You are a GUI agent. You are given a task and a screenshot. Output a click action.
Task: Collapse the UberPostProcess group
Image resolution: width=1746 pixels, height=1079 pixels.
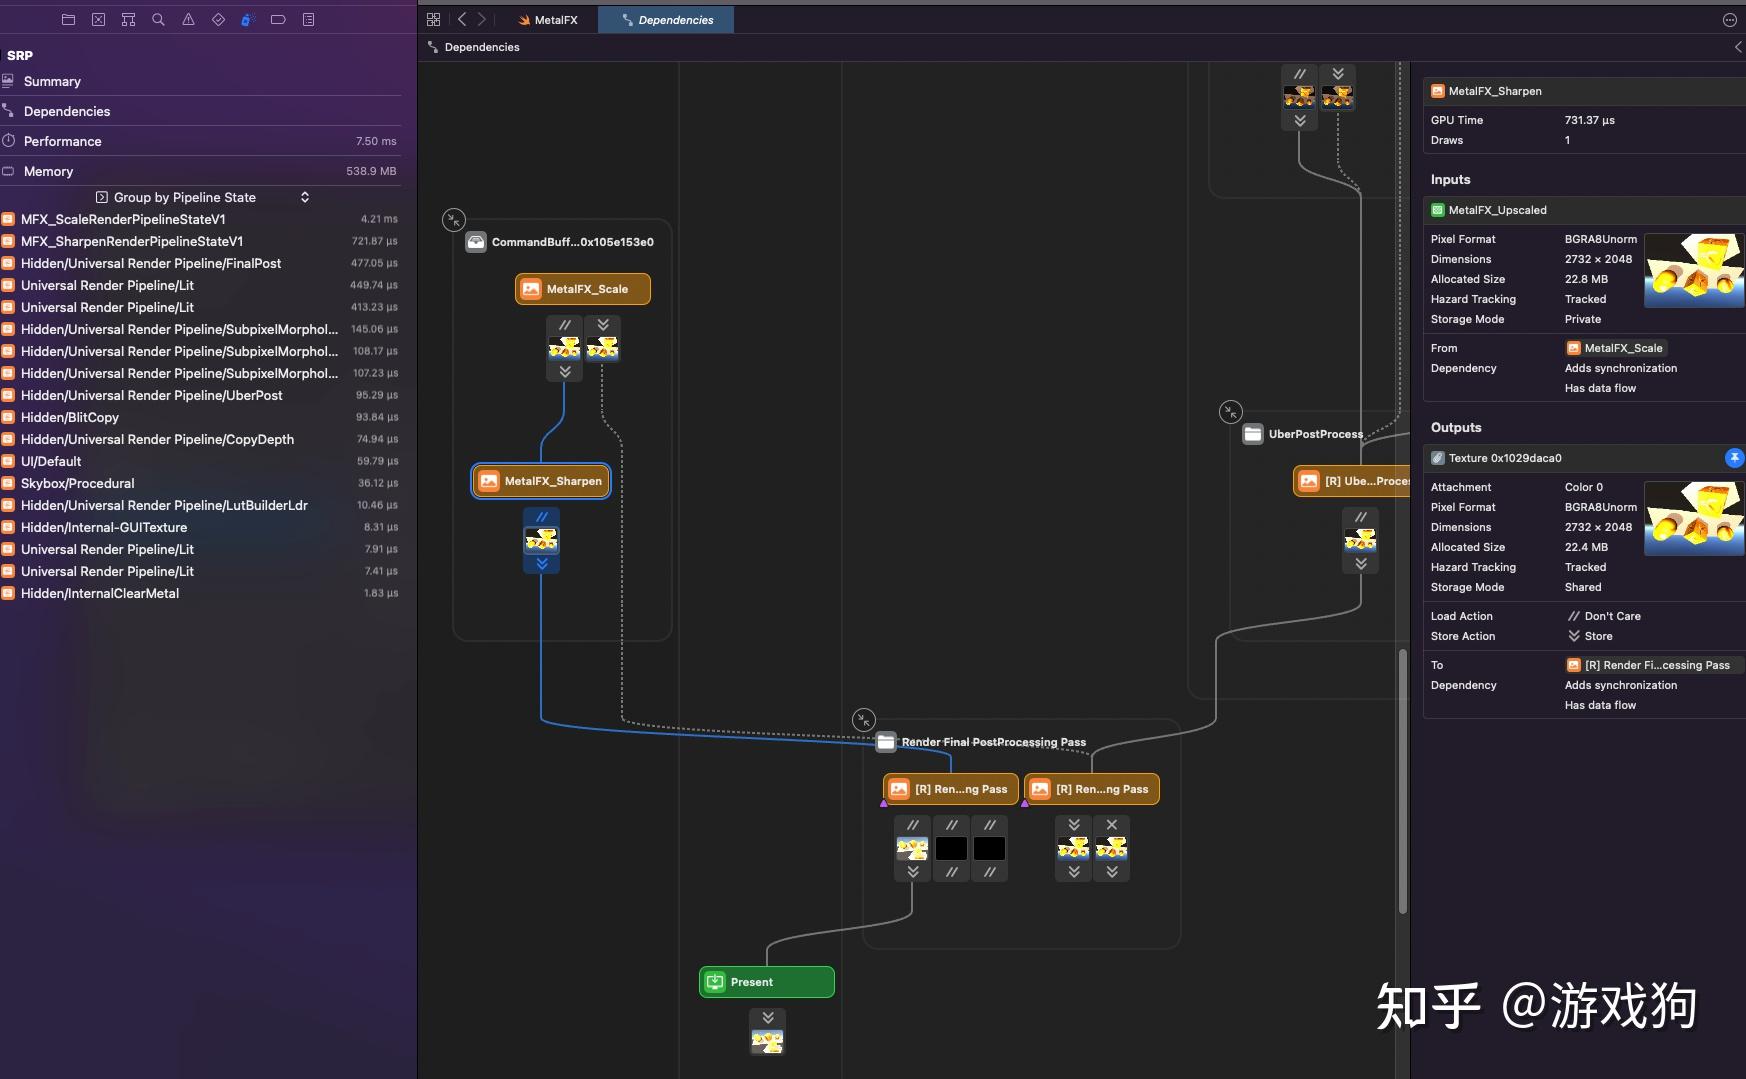tap(1231, 411)
